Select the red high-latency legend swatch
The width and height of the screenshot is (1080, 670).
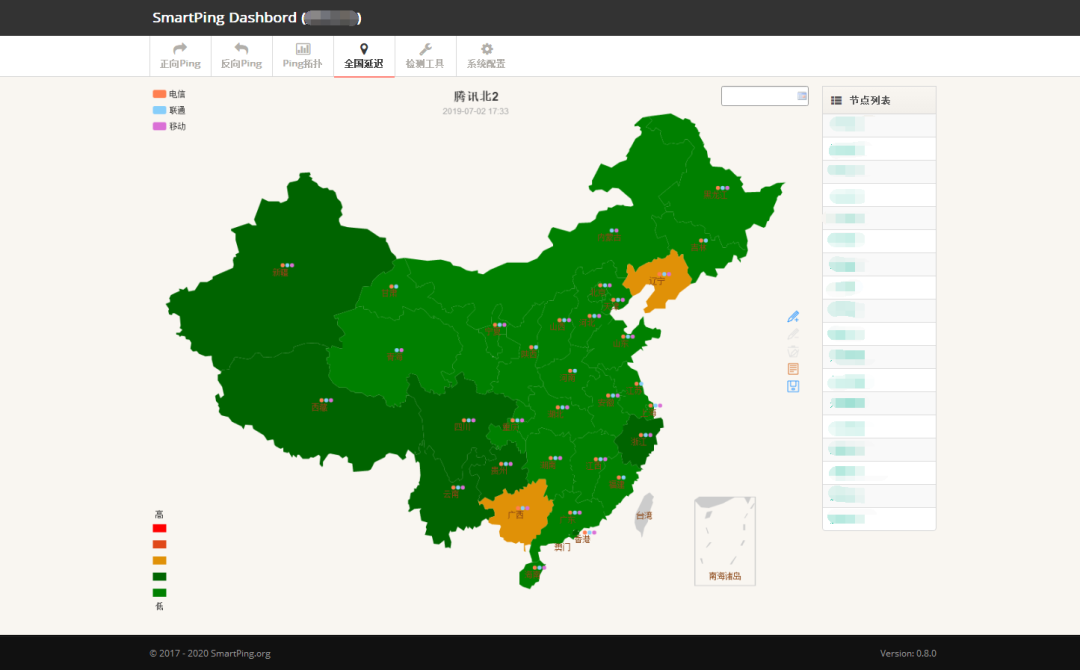tap(159, 528)
